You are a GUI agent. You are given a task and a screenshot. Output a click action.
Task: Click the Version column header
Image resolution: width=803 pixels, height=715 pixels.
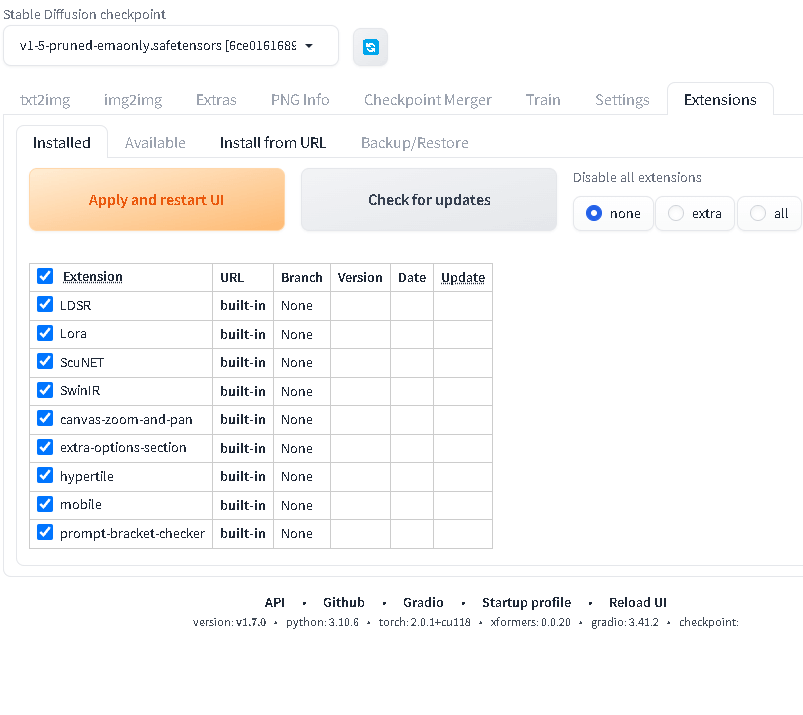(360, 278)
